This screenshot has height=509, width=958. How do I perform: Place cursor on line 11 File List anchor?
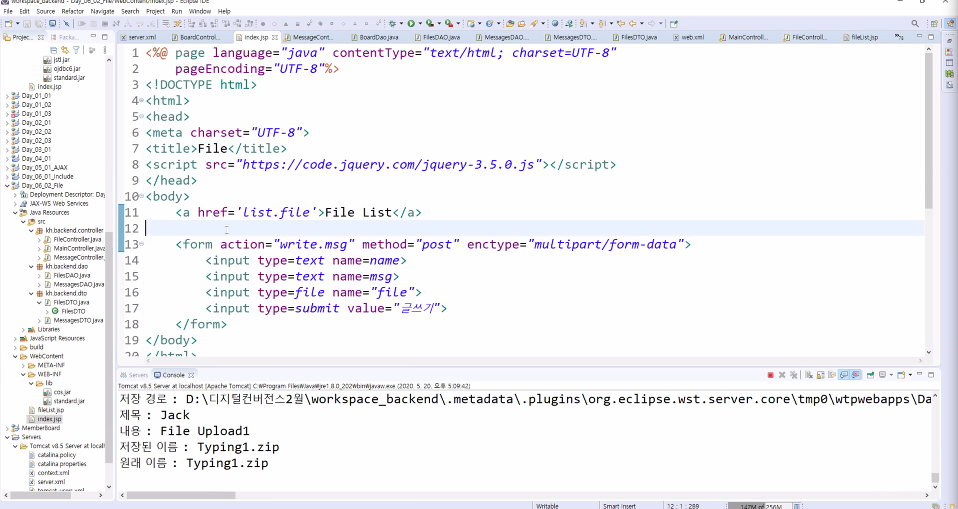[358, 213]
